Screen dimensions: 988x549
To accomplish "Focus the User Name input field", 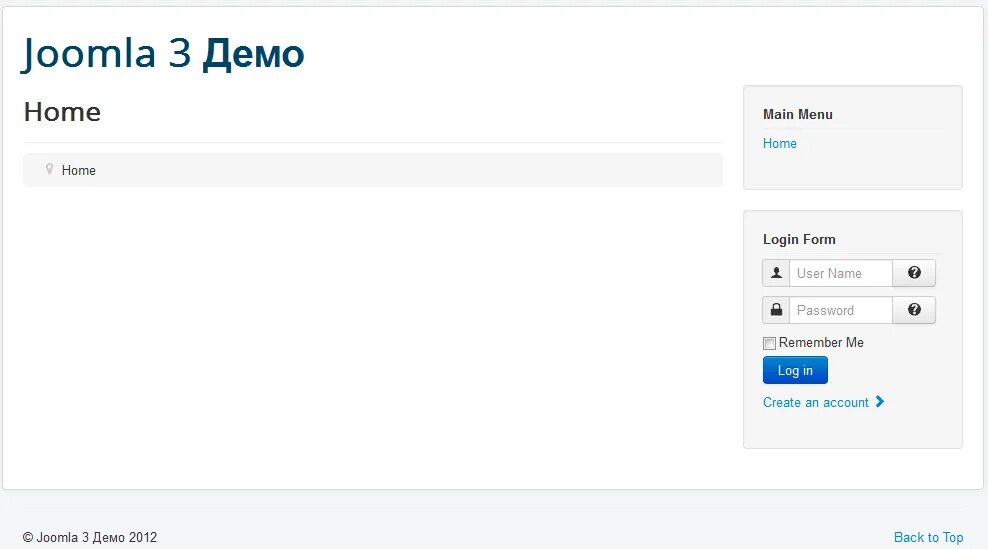I will tap(840, 273).
